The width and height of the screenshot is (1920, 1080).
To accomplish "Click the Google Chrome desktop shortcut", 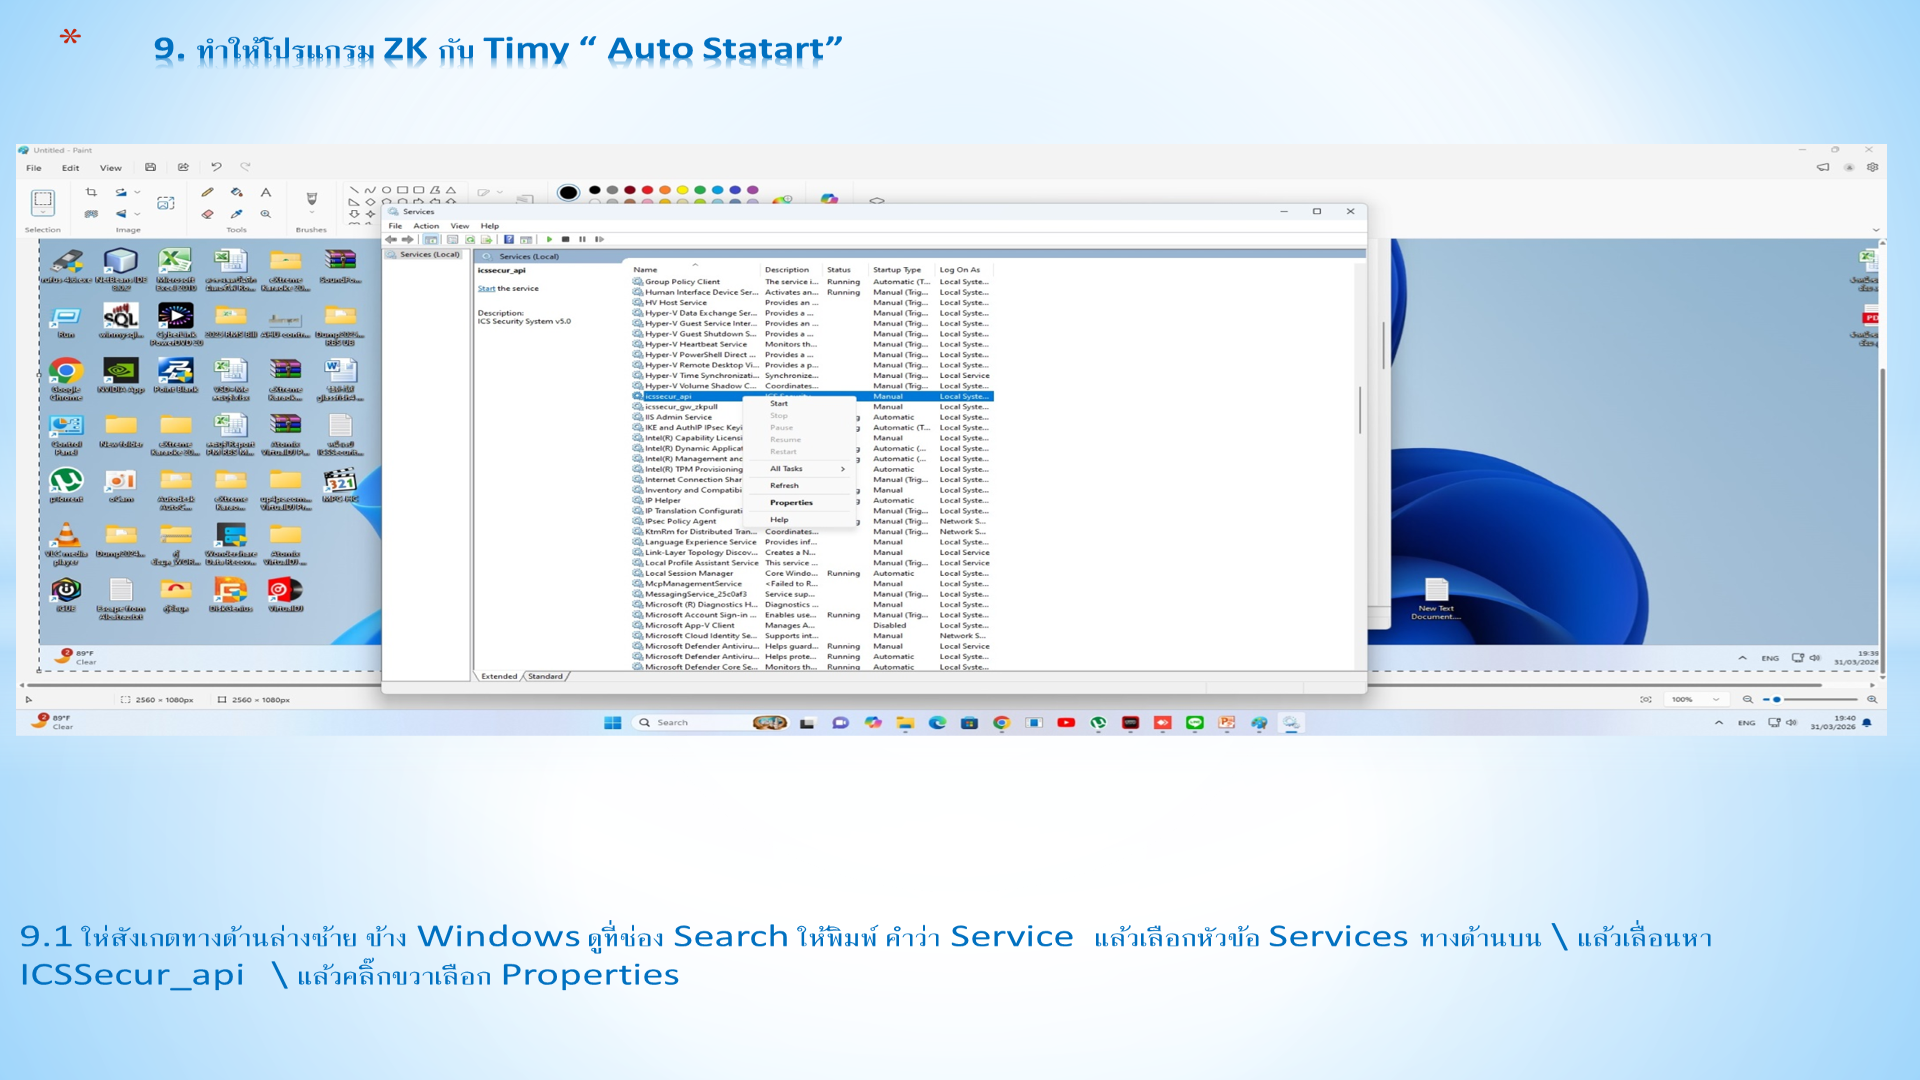I will point(66,379).
